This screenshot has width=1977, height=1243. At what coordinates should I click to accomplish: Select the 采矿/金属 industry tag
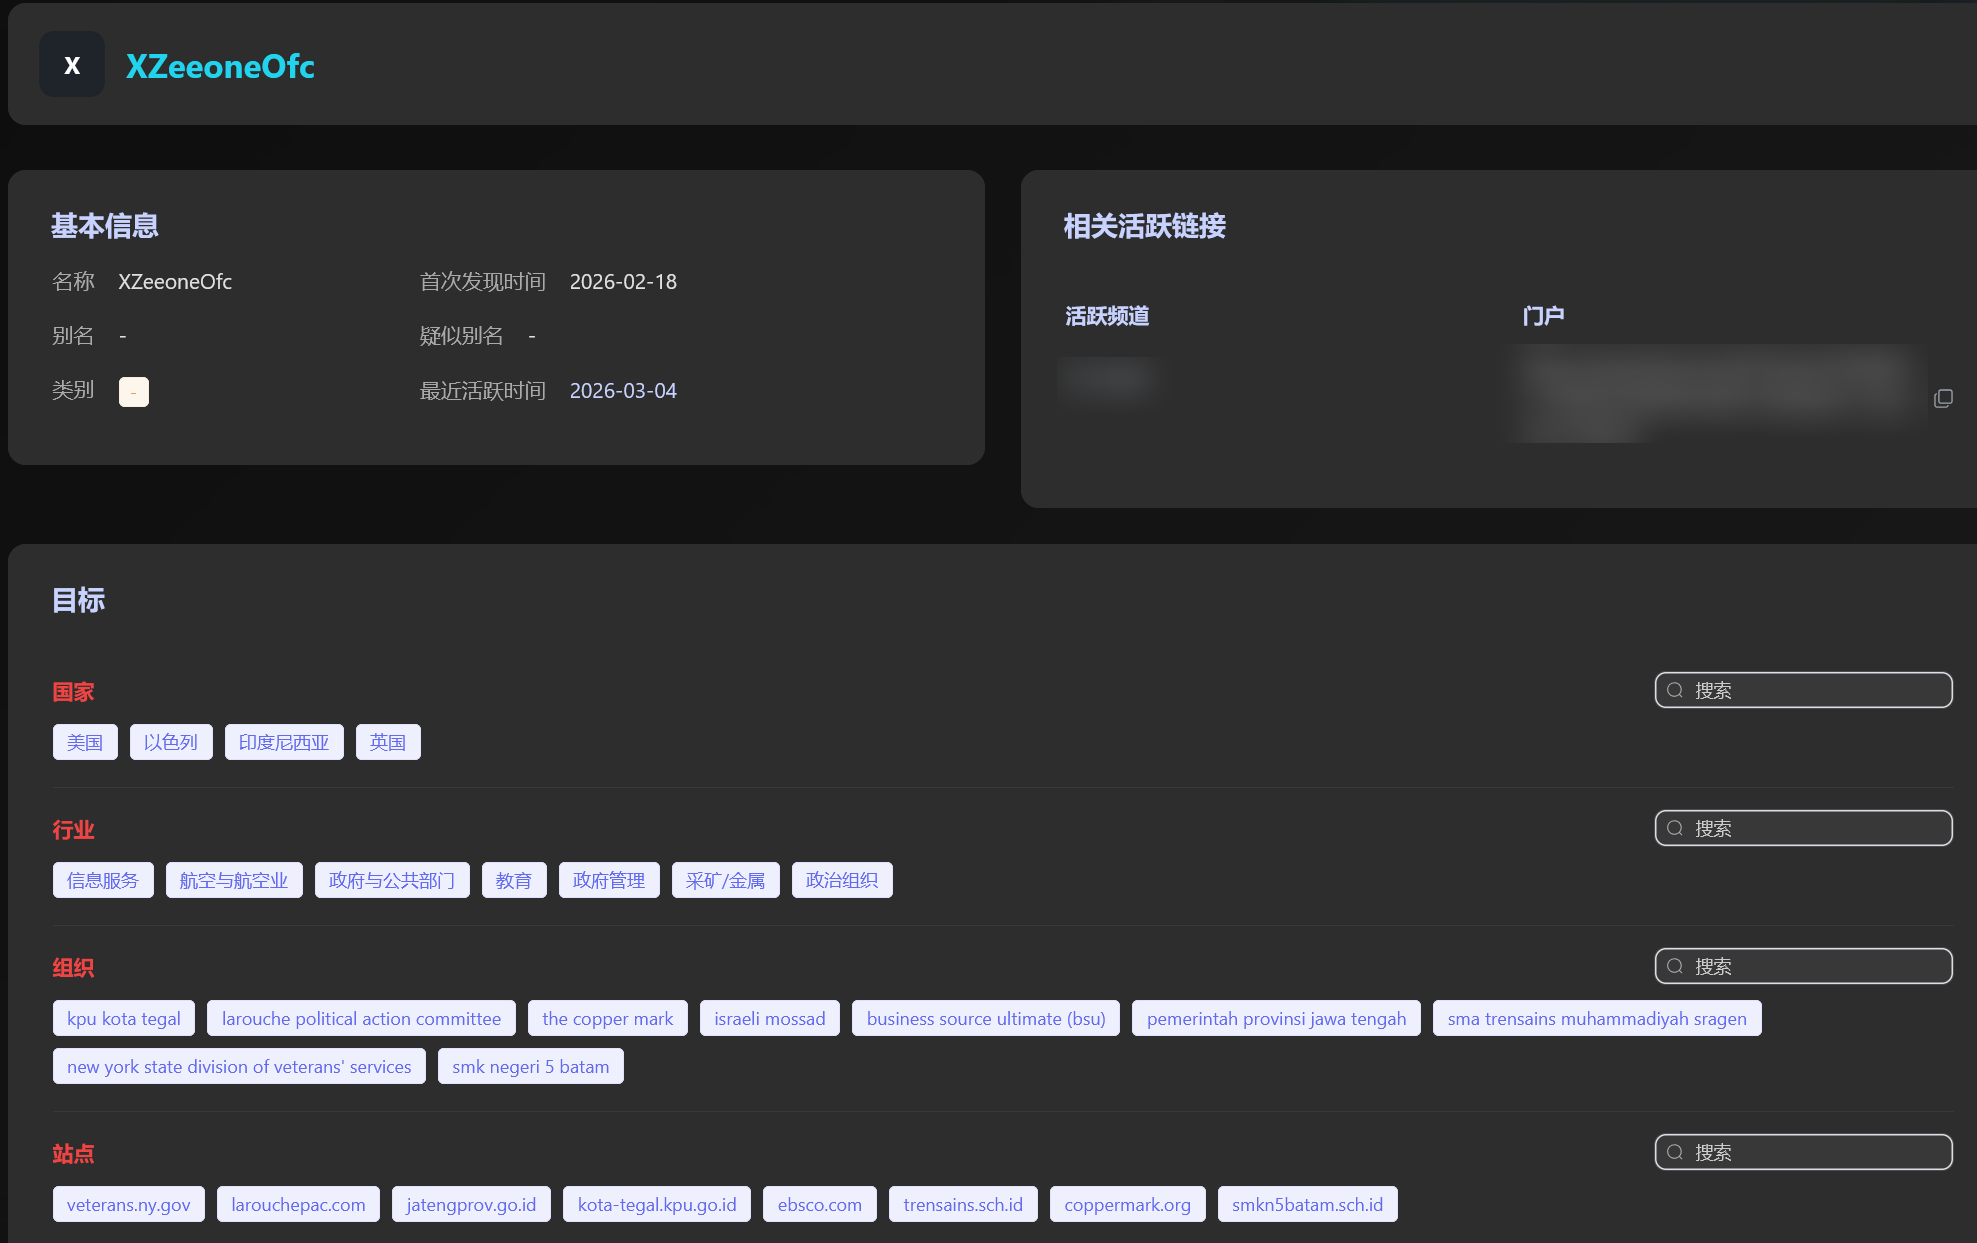[725, 880]
